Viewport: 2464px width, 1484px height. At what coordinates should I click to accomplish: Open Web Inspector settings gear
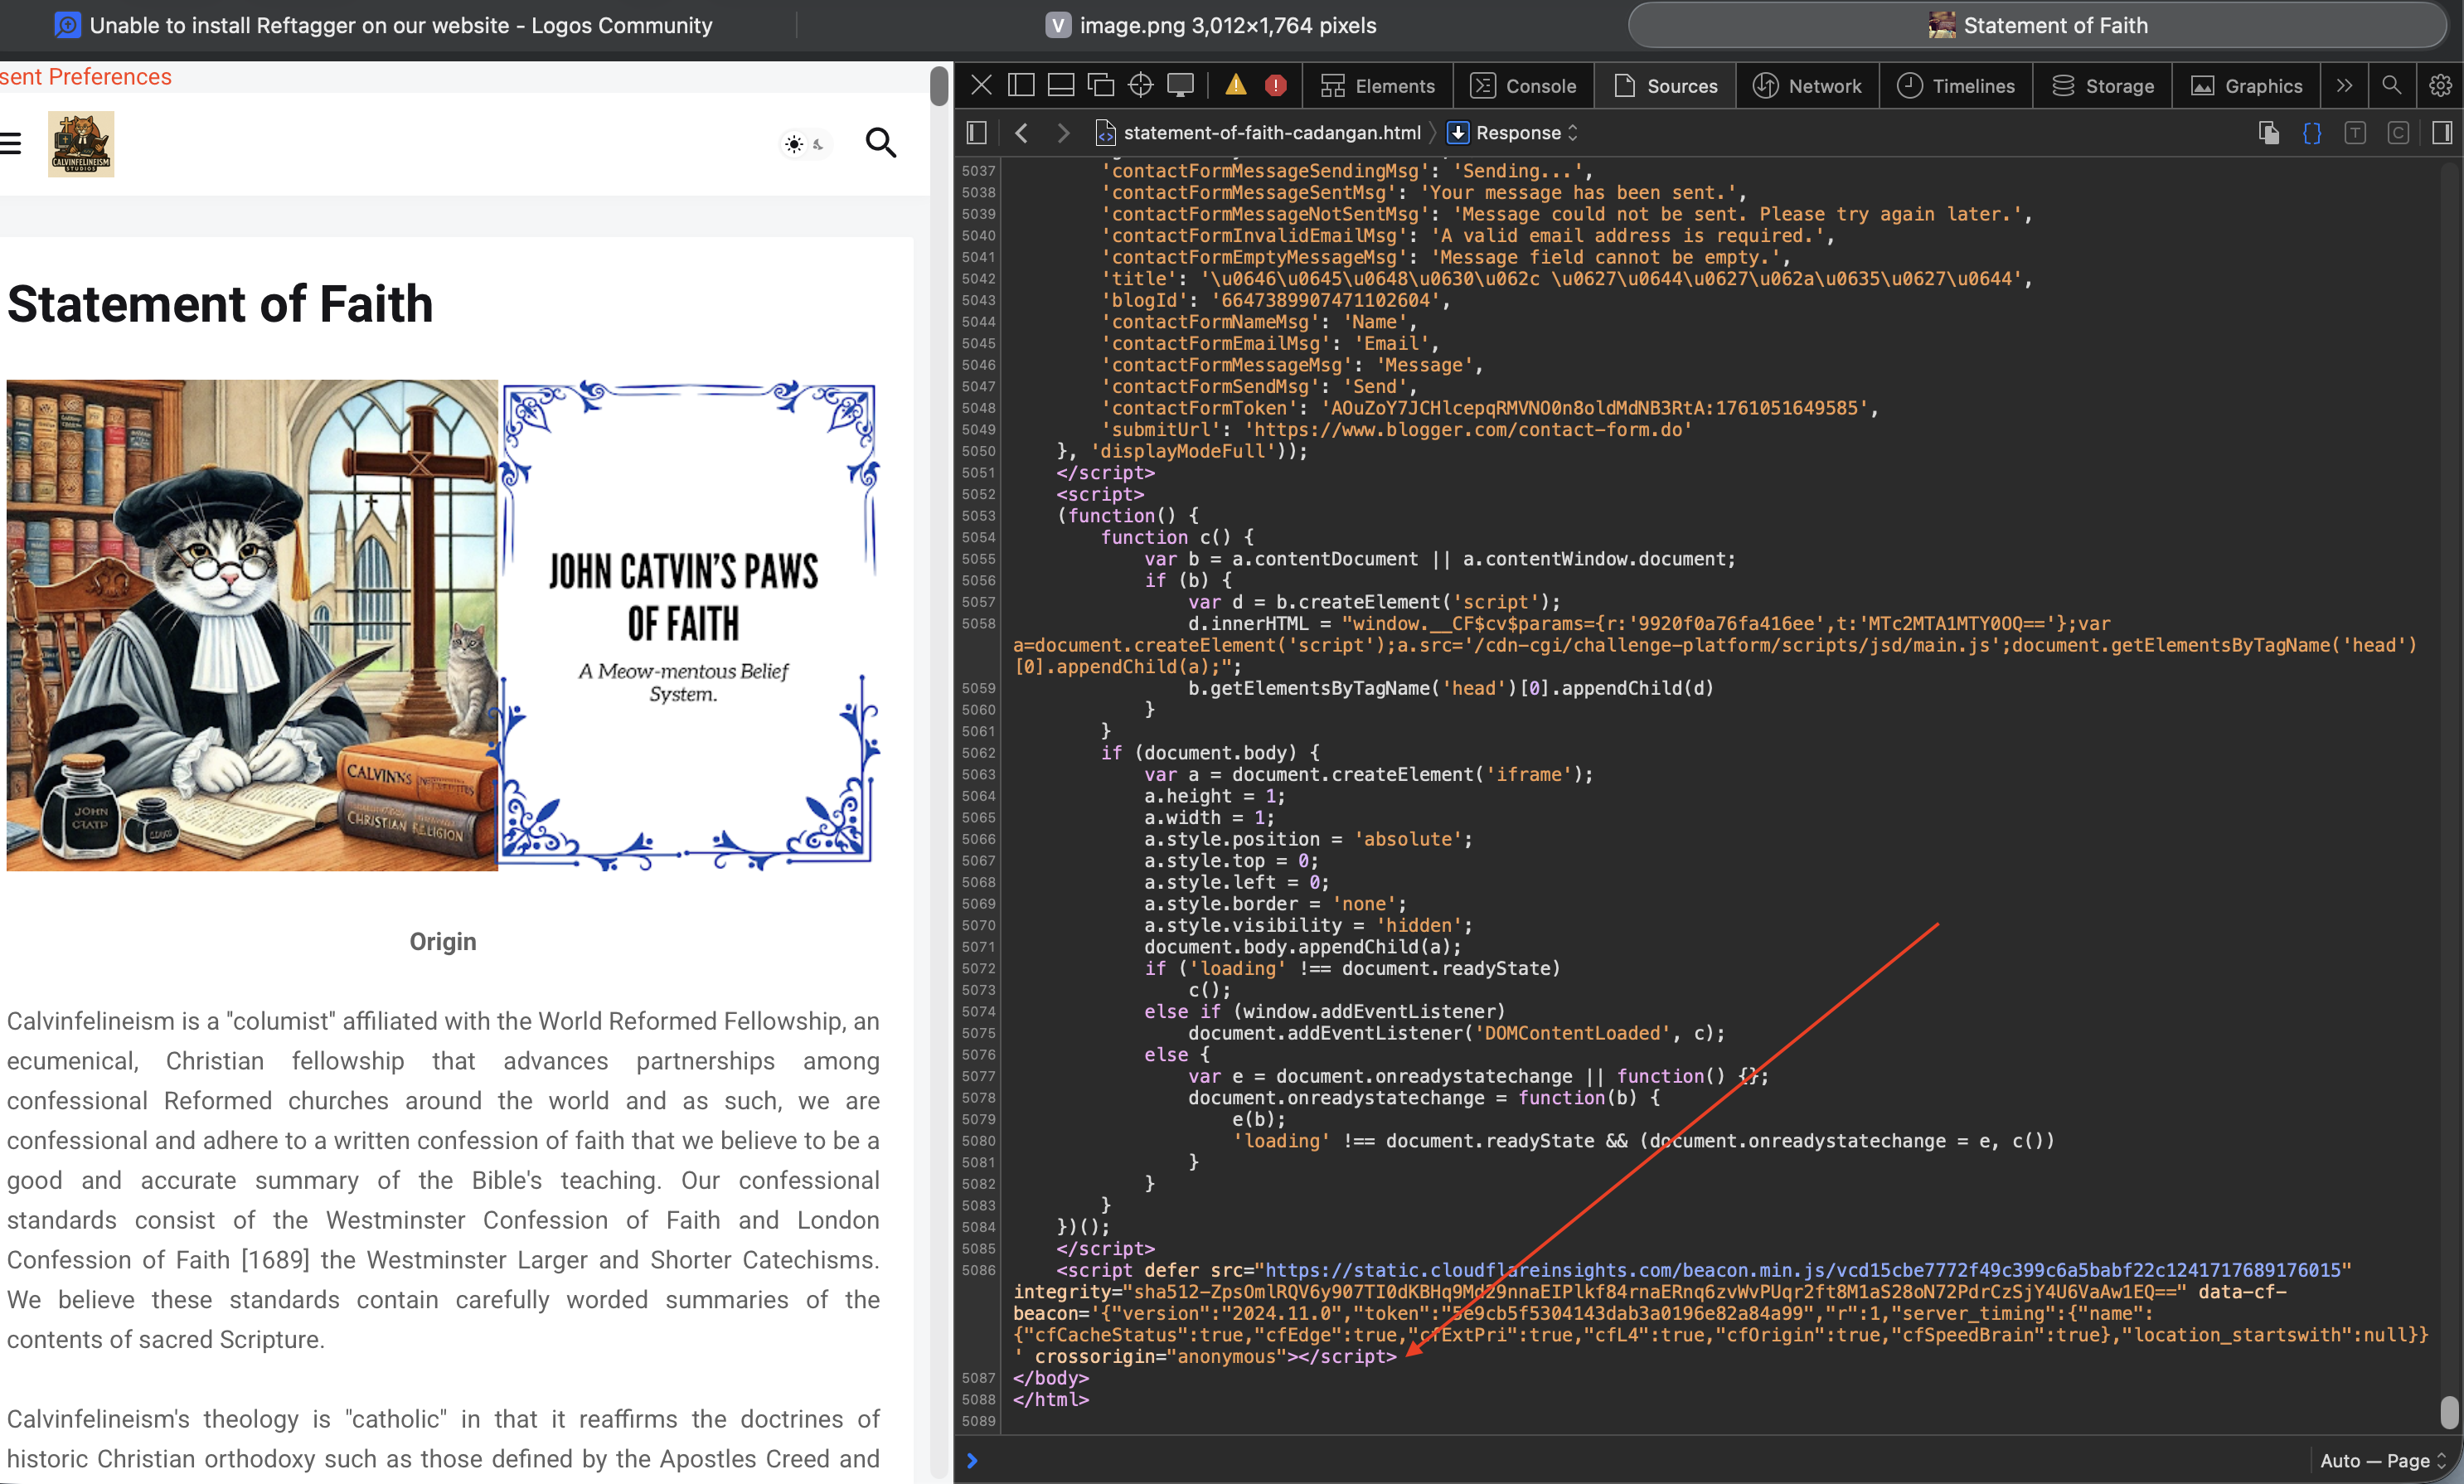(2440, 86)
